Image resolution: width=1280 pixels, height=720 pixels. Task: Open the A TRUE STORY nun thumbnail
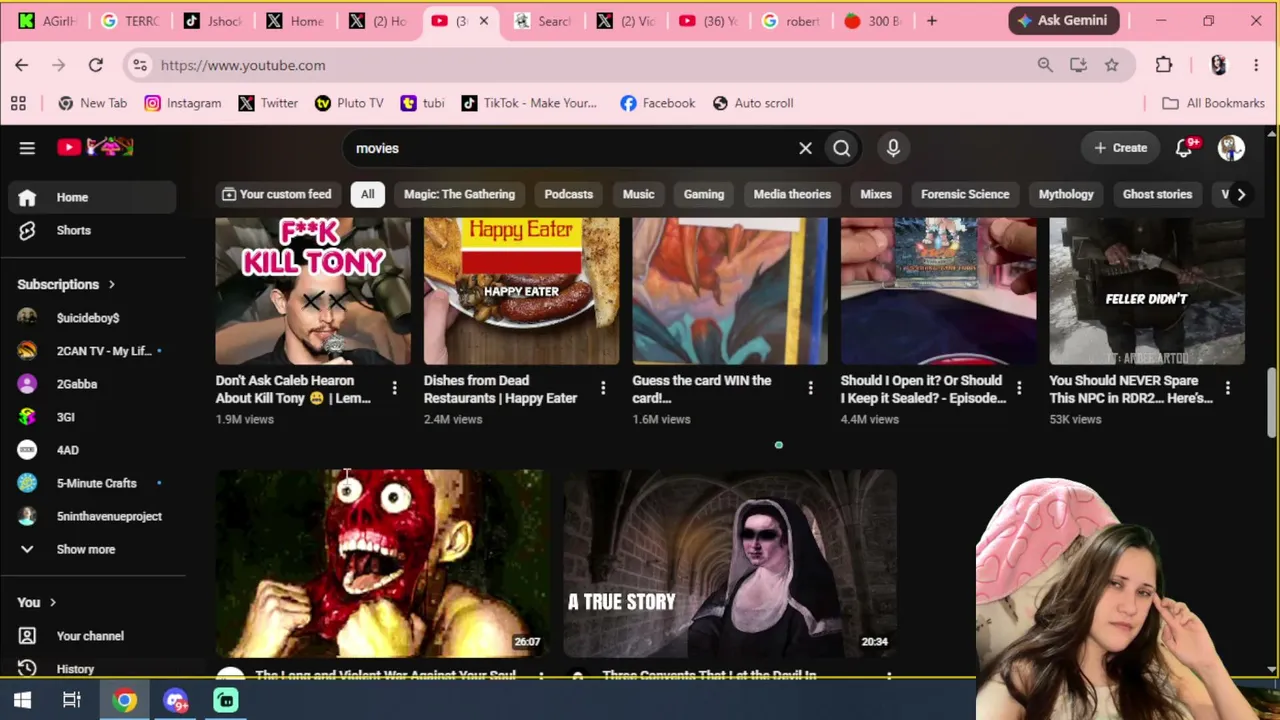pyautogui.click(x=730, y=563)
